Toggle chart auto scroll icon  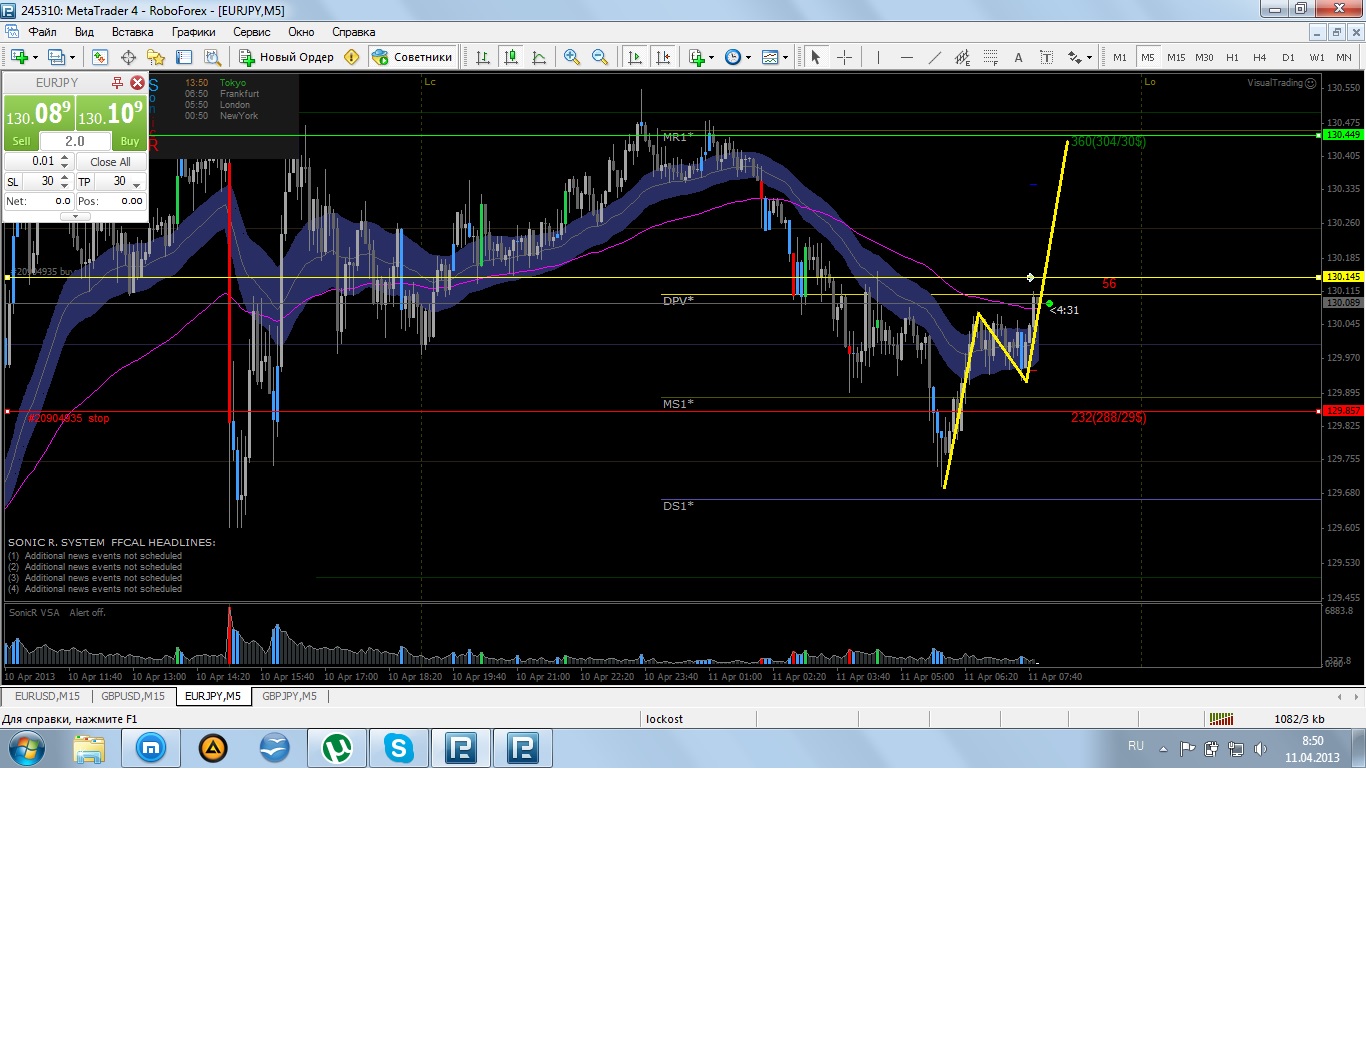635,57
